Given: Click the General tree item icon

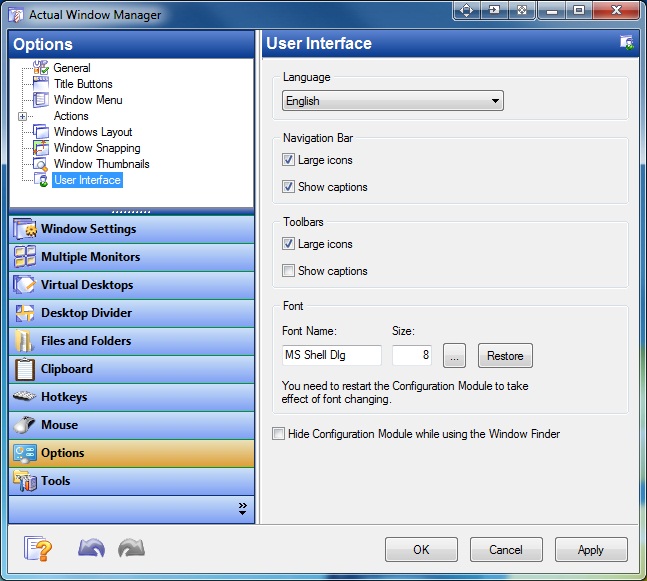Looking at the screenshot, I should coord(41,68).
